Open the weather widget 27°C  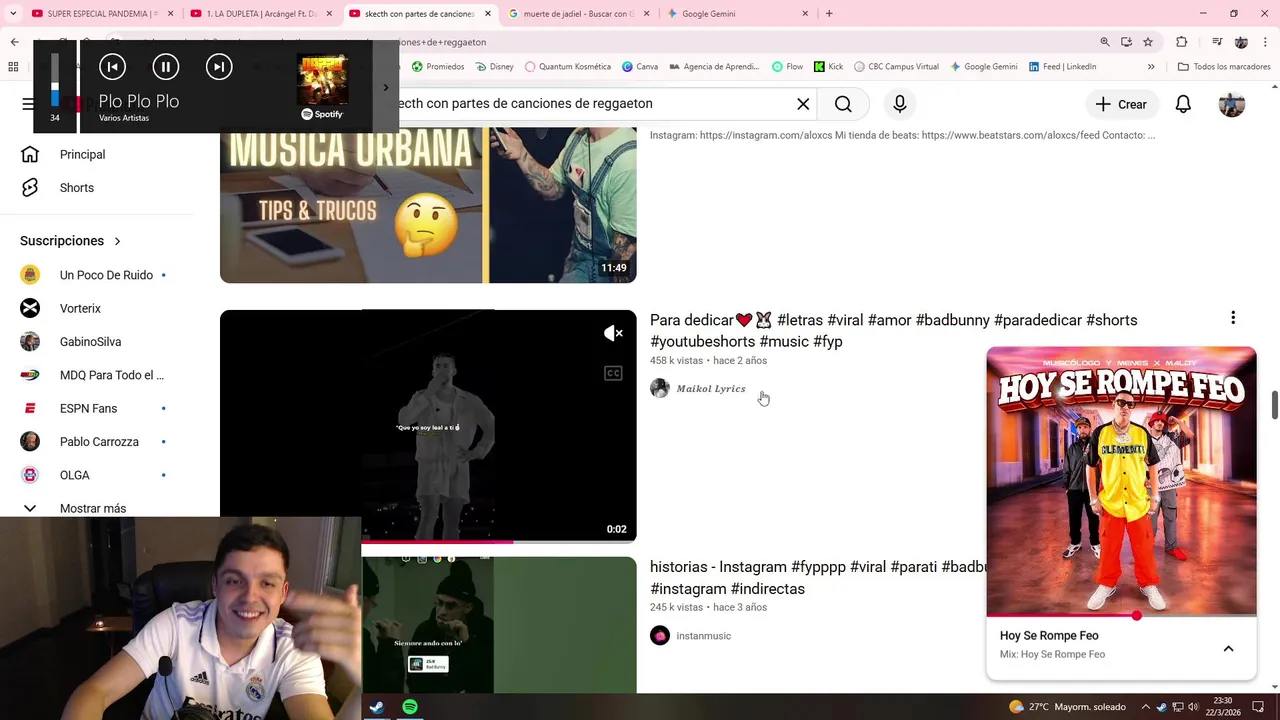click(x=1066, y=707)
